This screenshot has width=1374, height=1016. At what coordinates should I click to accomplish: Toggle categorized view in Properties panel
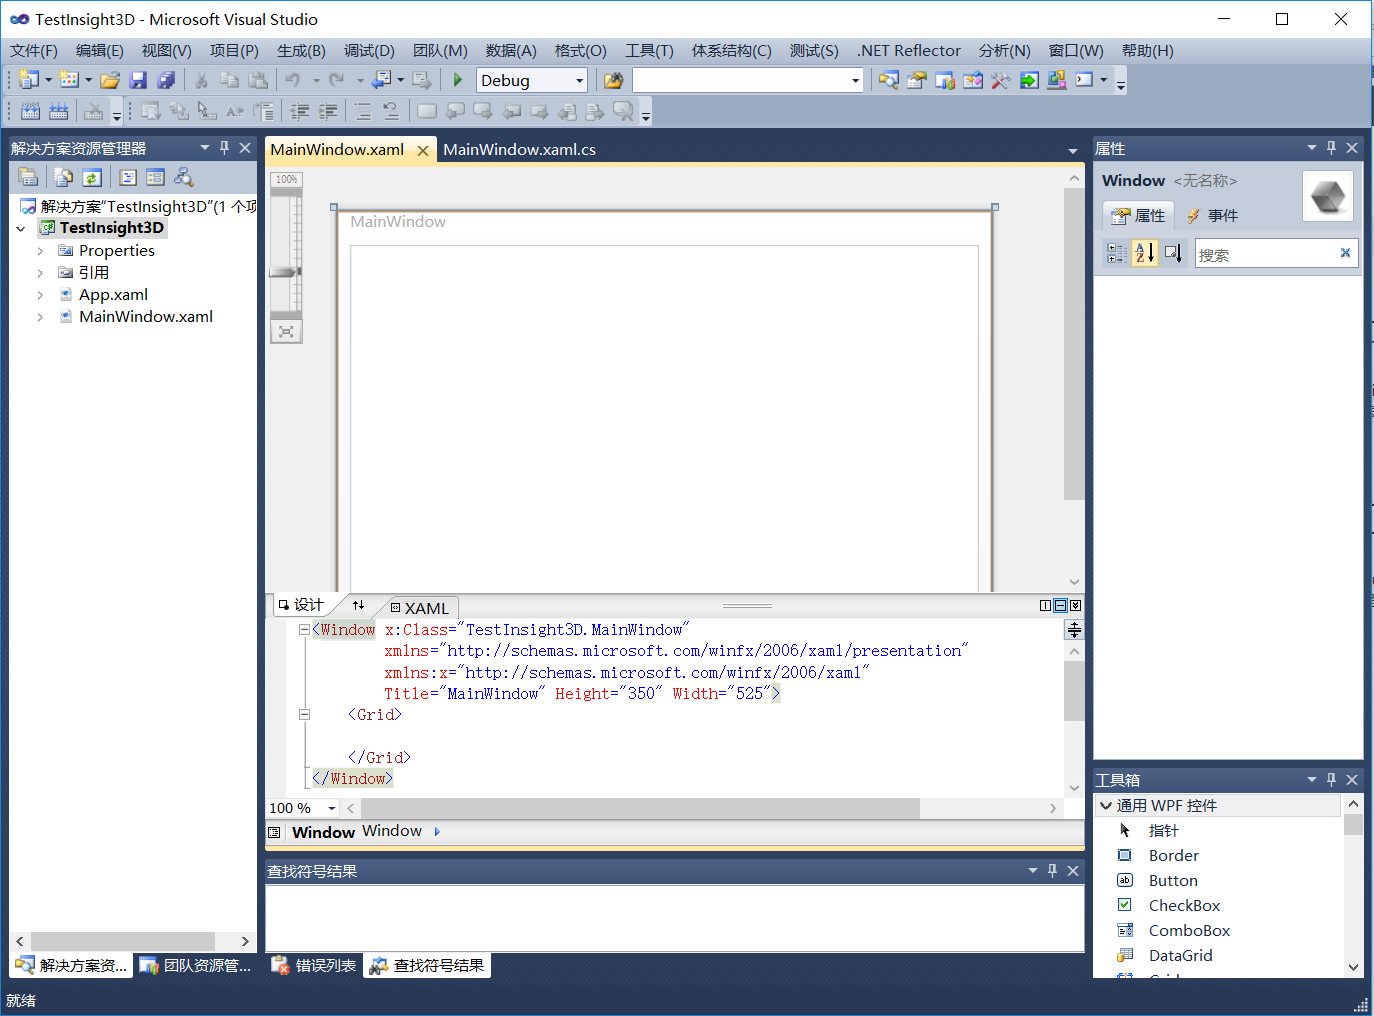tap(1116, 253)
